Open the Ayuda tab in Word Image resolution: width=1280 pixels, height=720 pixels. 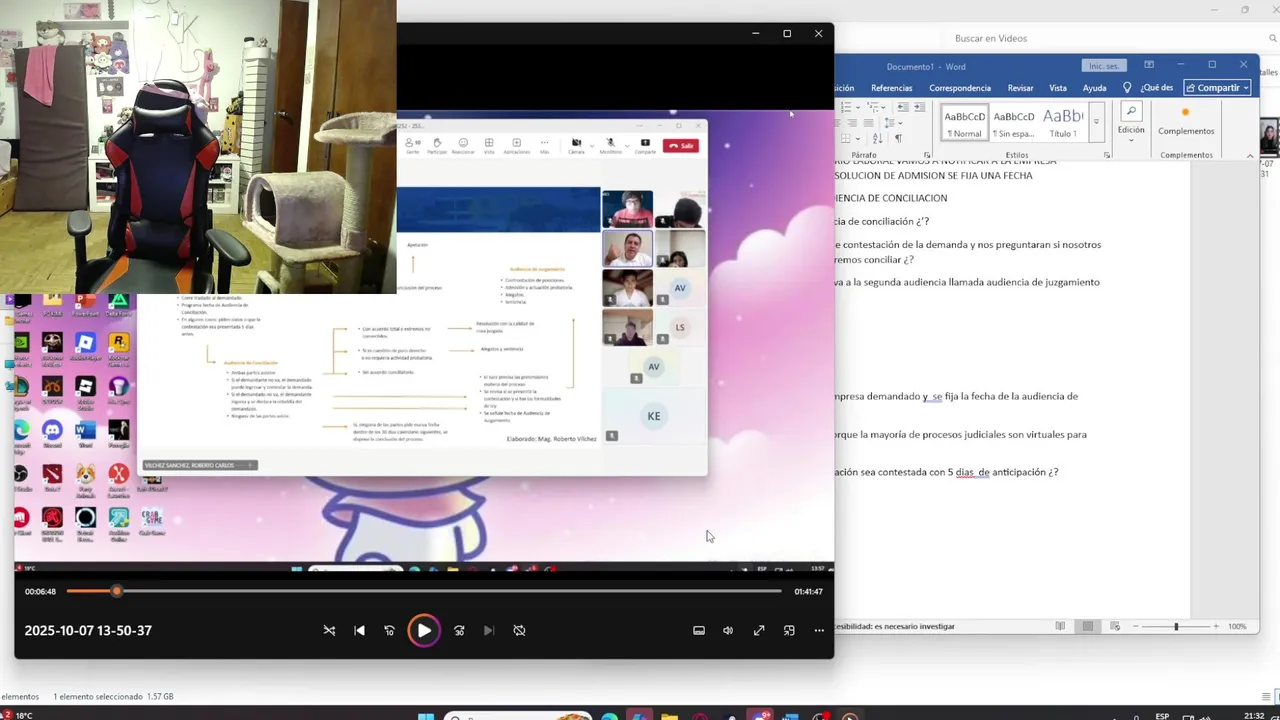[x=1094, y=88]
